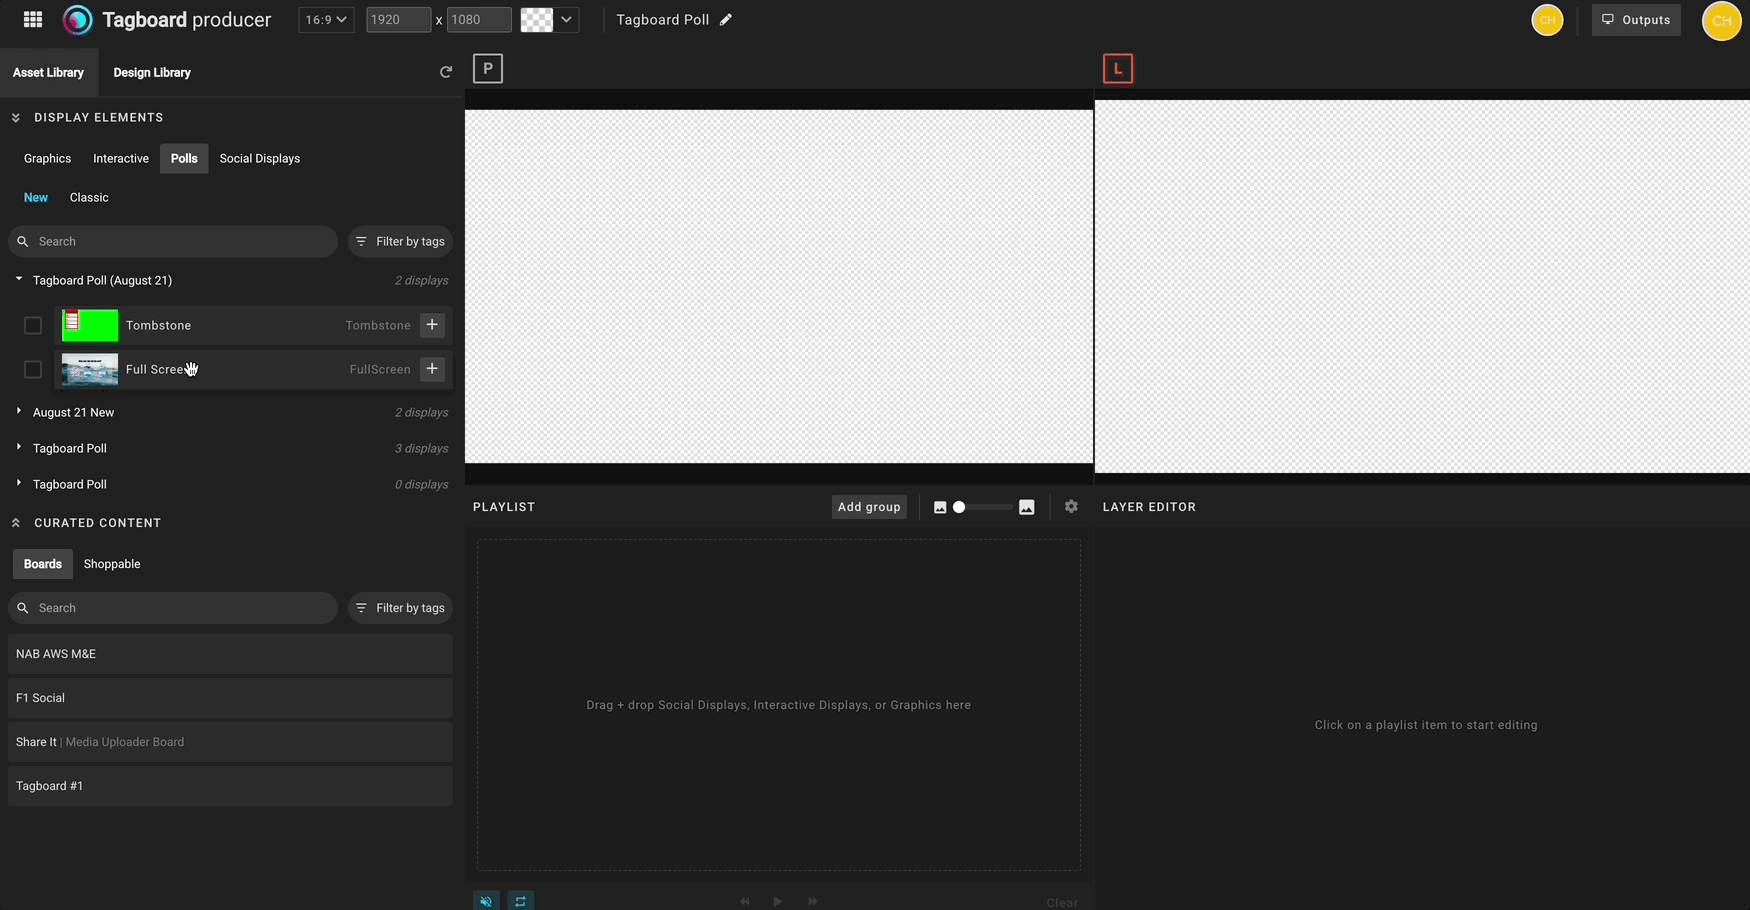
Task: Switch to the Asset Library tab
Action: [x=48, y=73]
